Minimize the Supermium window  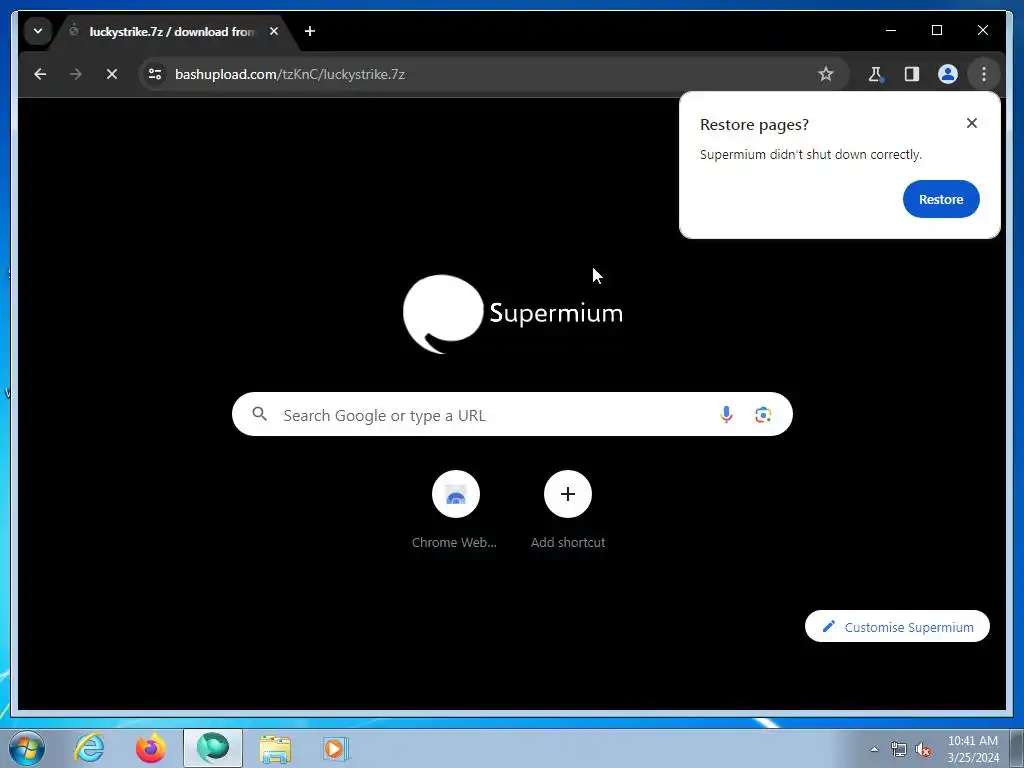(891, 30)
